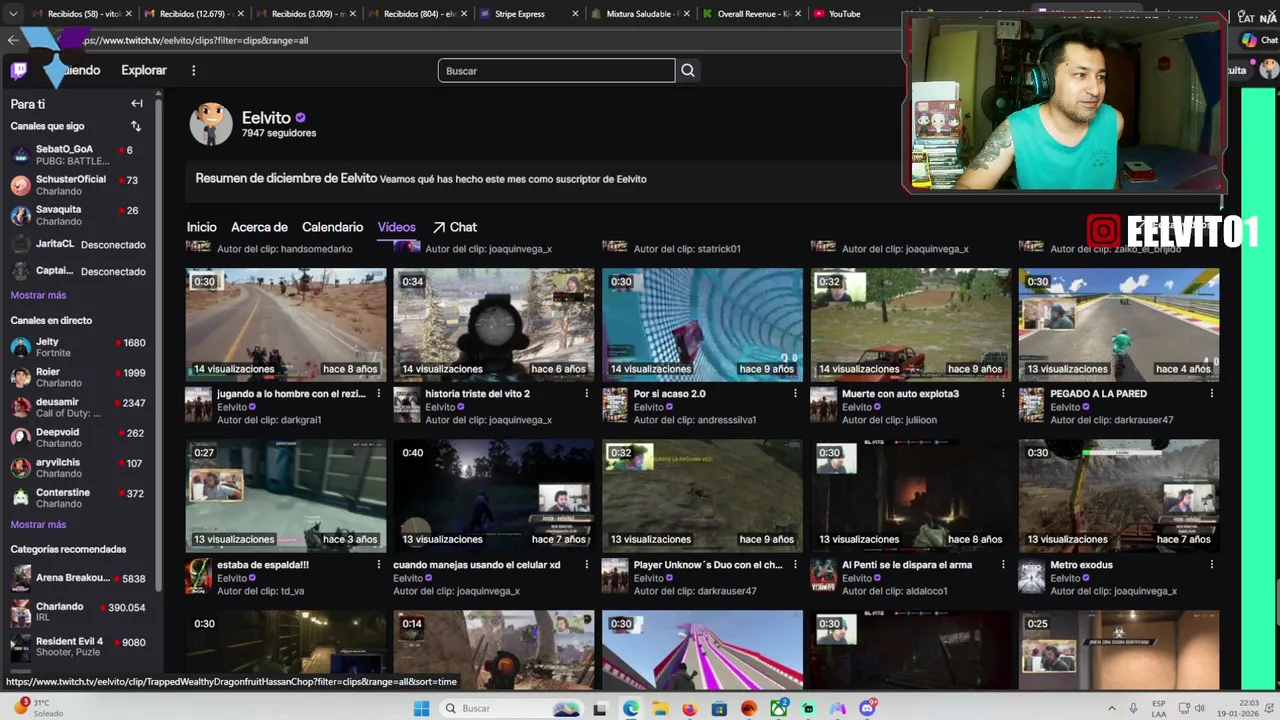
Task: Click the browser address bar URL
Action: 196,40
